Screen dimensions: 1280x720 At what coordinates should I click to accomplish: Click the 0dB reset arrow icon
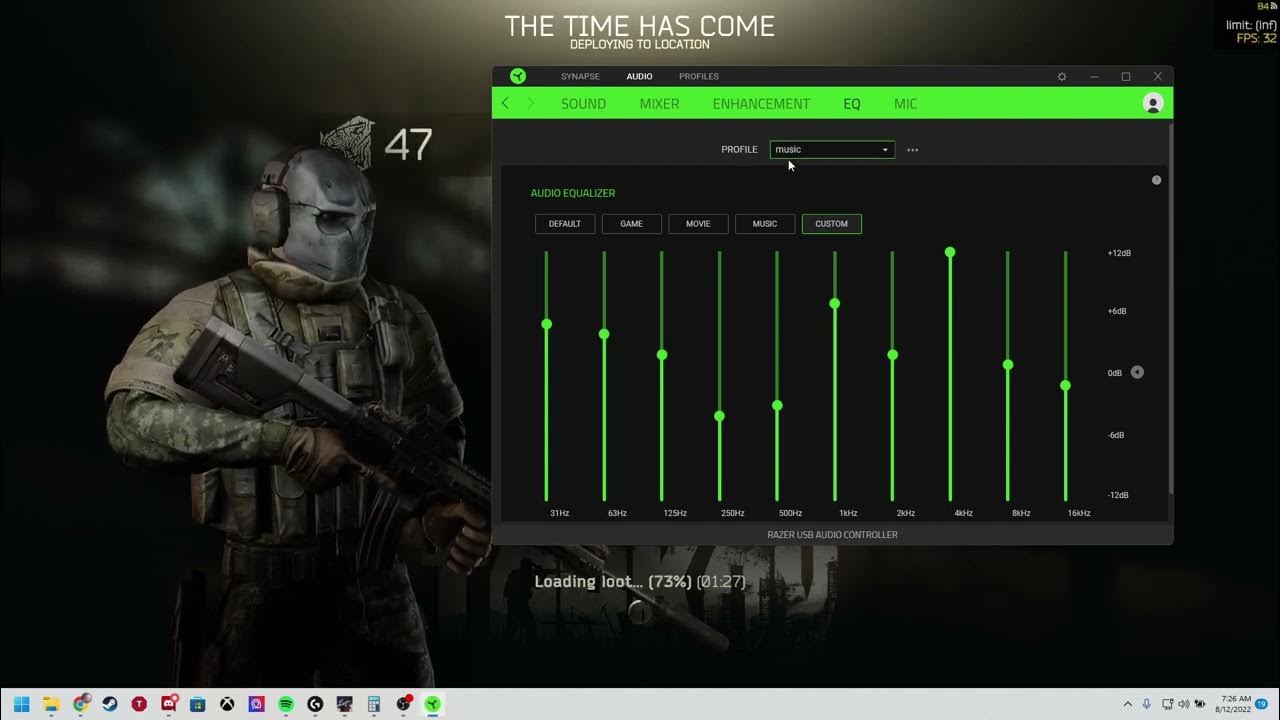(x=1137, y=372)
